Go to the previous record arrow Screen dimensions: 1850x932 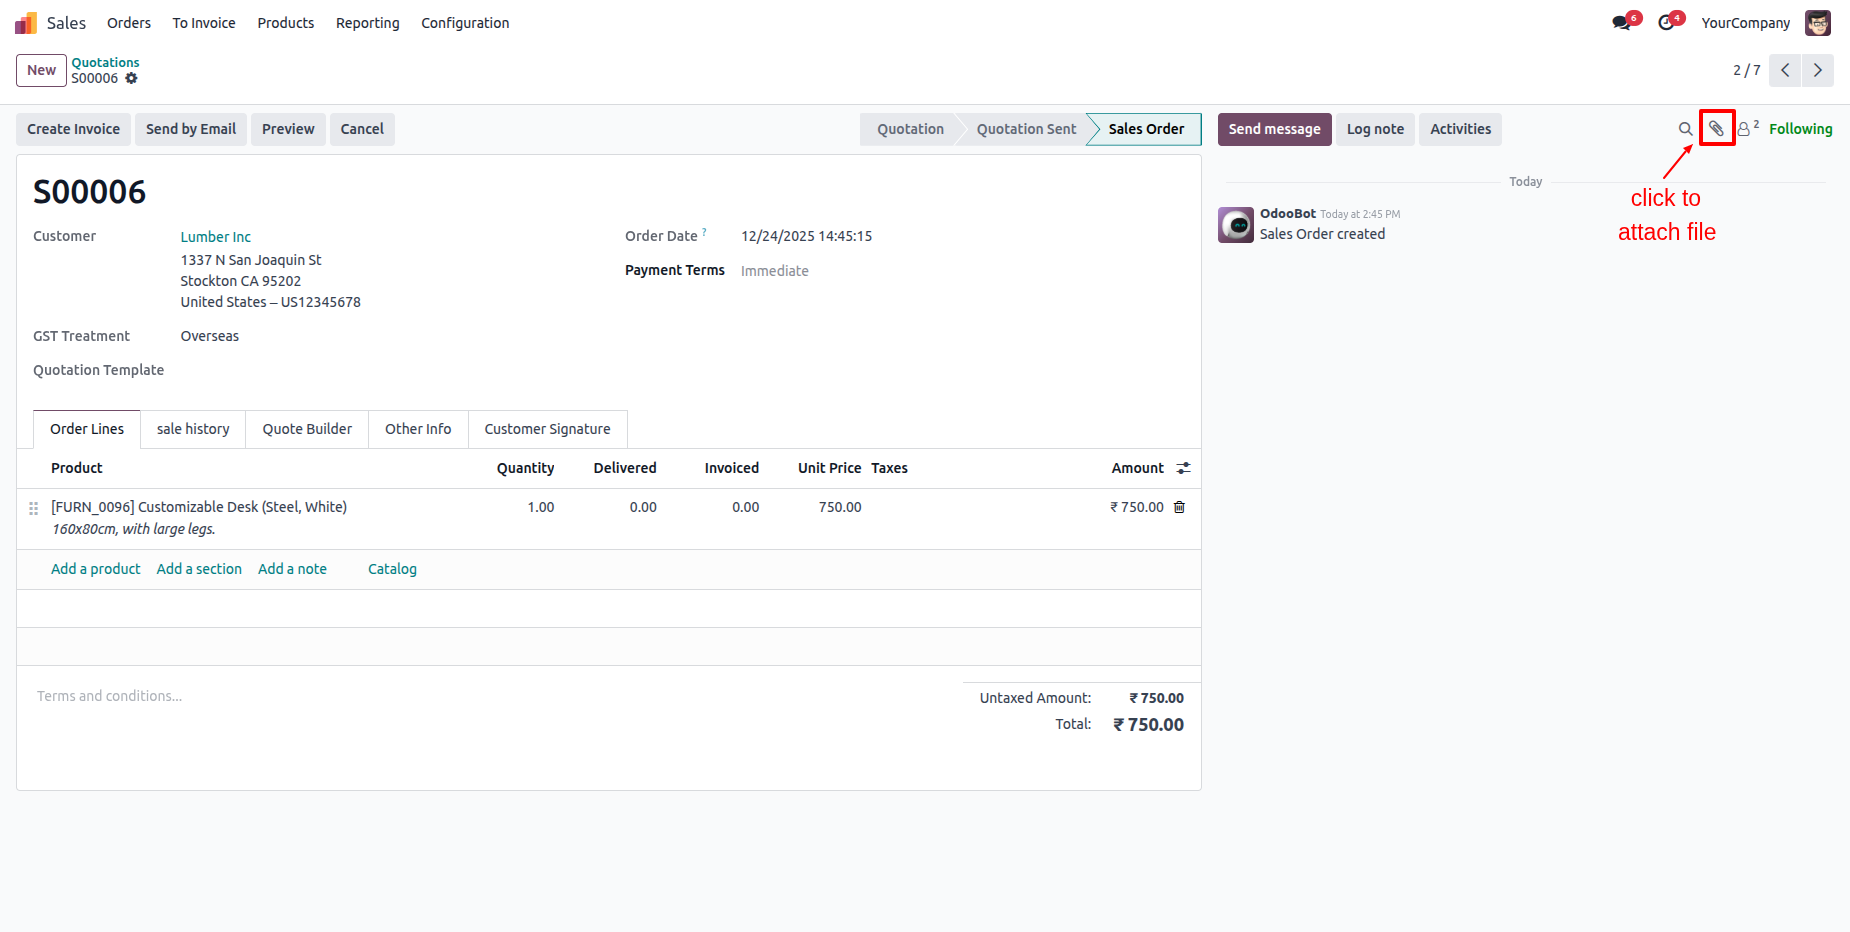1785,70
